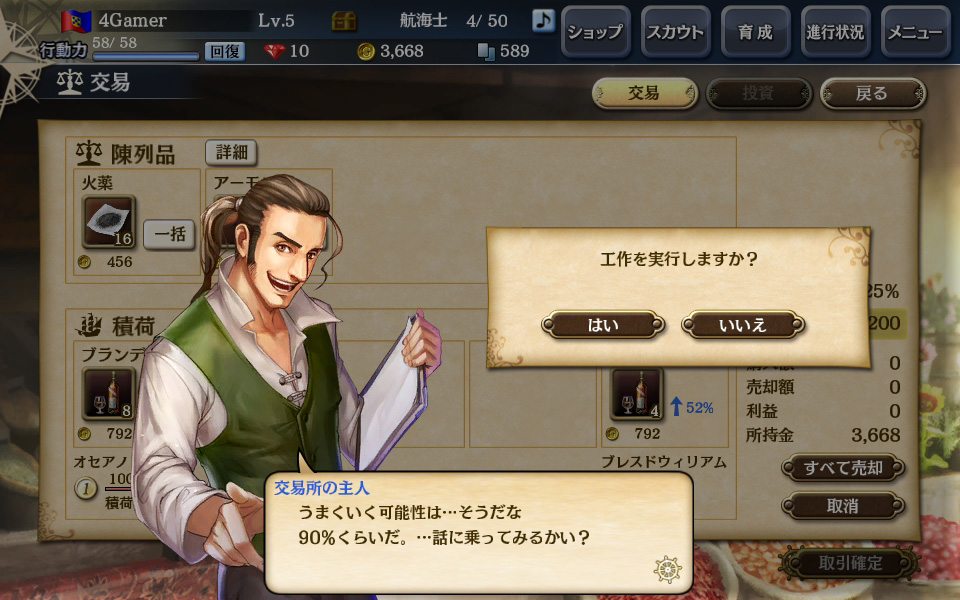The width and height of the screenshot is (960, 600).
Task: Click the red gem currency icon
Action: 274,51
